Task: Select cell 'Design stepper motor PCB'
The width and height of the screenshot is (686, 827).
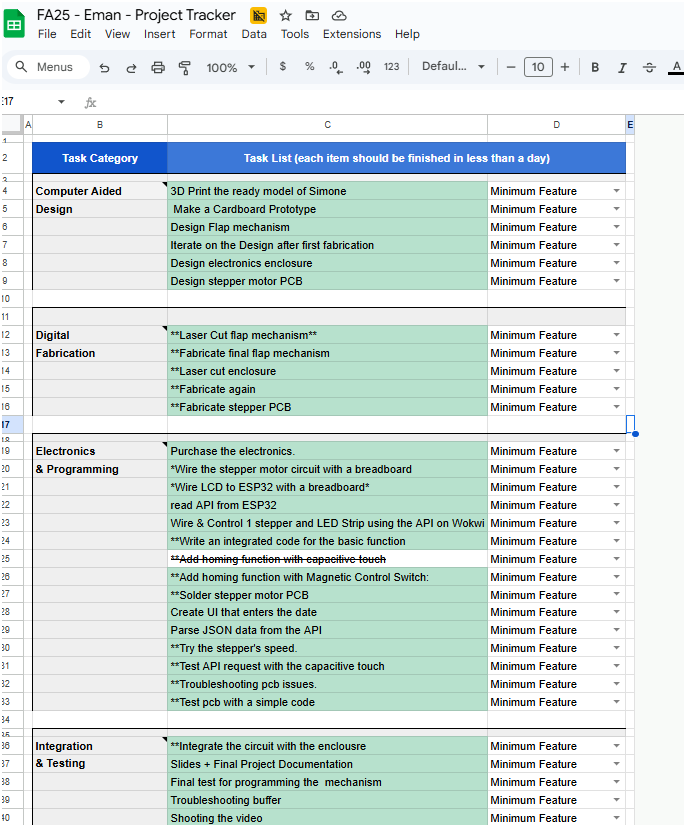Action: pyautogui.click(x=327, y=281)
